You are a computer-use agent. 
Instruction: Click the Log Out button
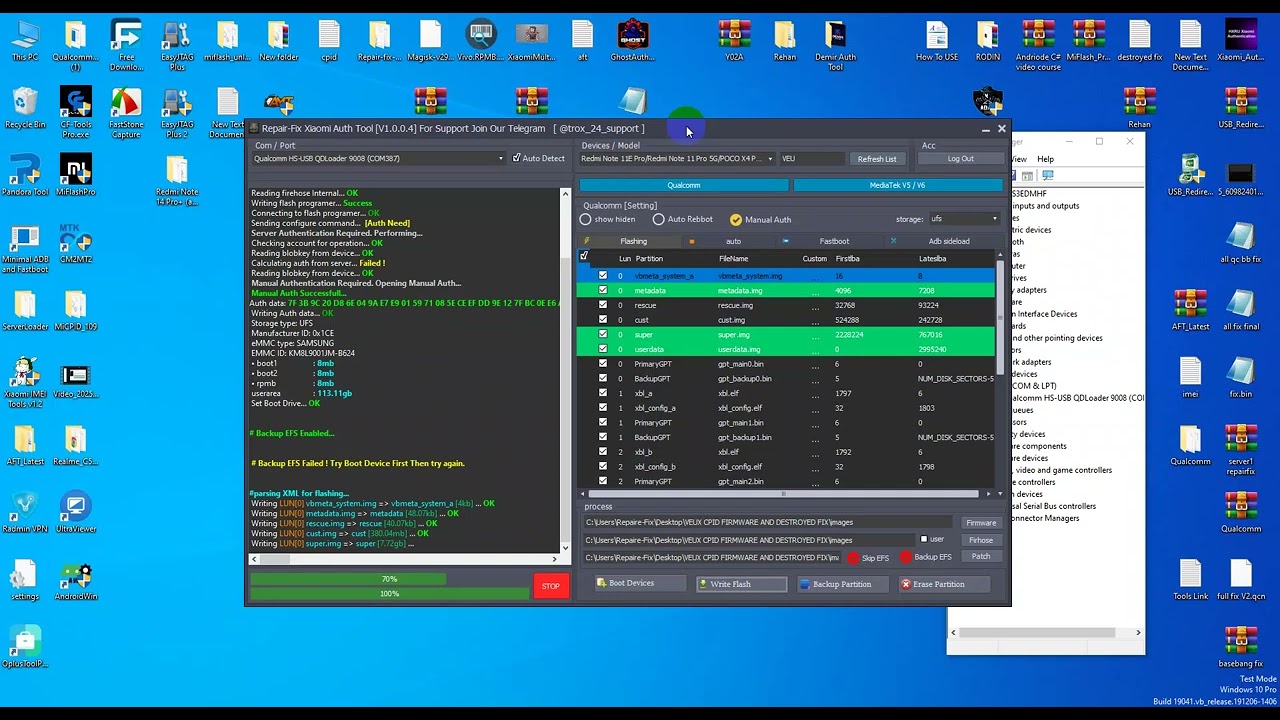click(x=960, y=159)
